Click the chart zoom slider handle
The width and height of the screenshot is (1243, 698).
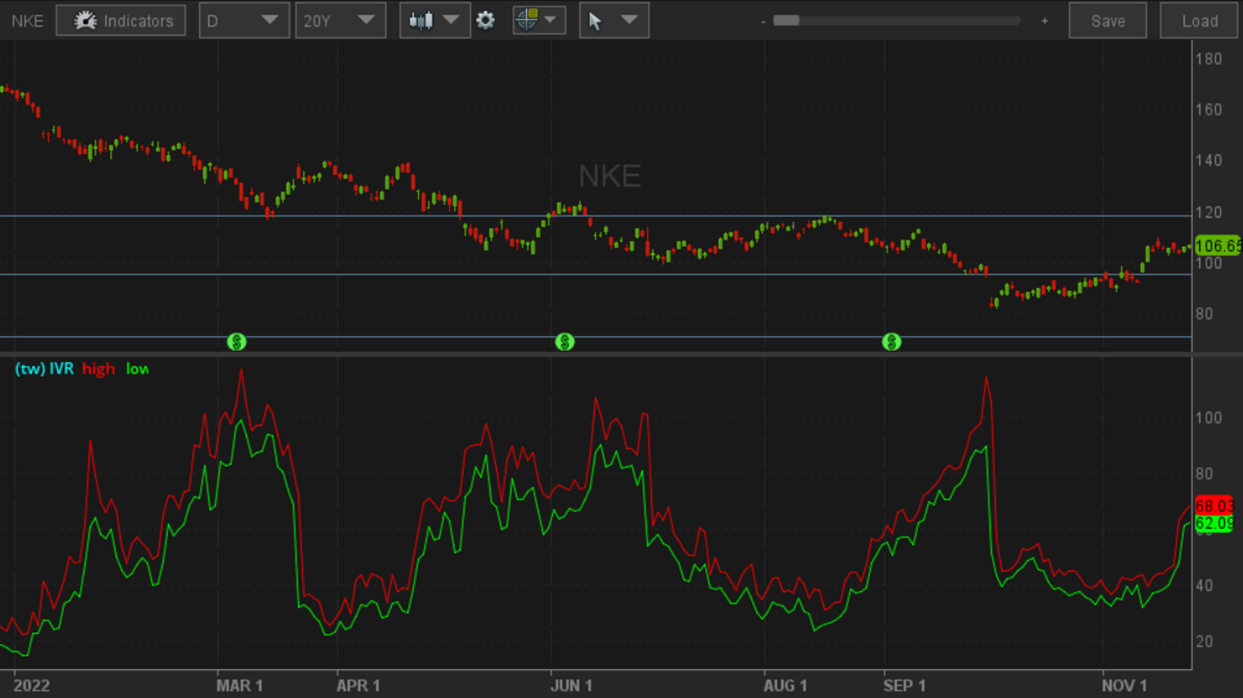(x=787, y=20)
